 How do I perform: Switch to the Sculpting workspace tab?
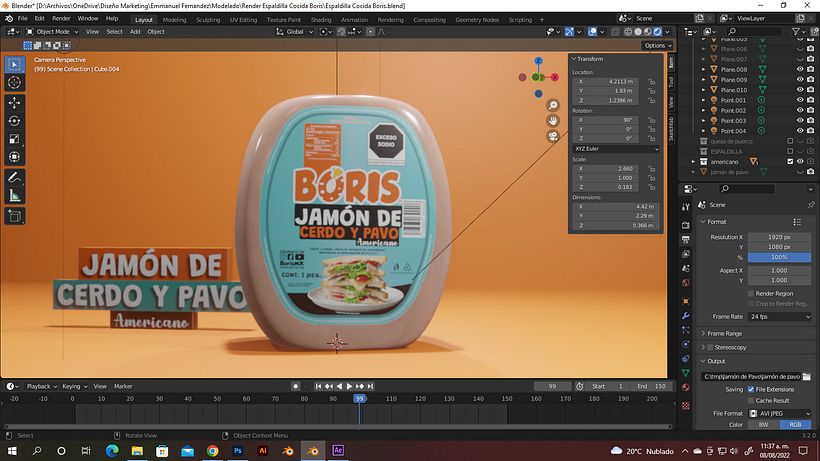(208, 19)
